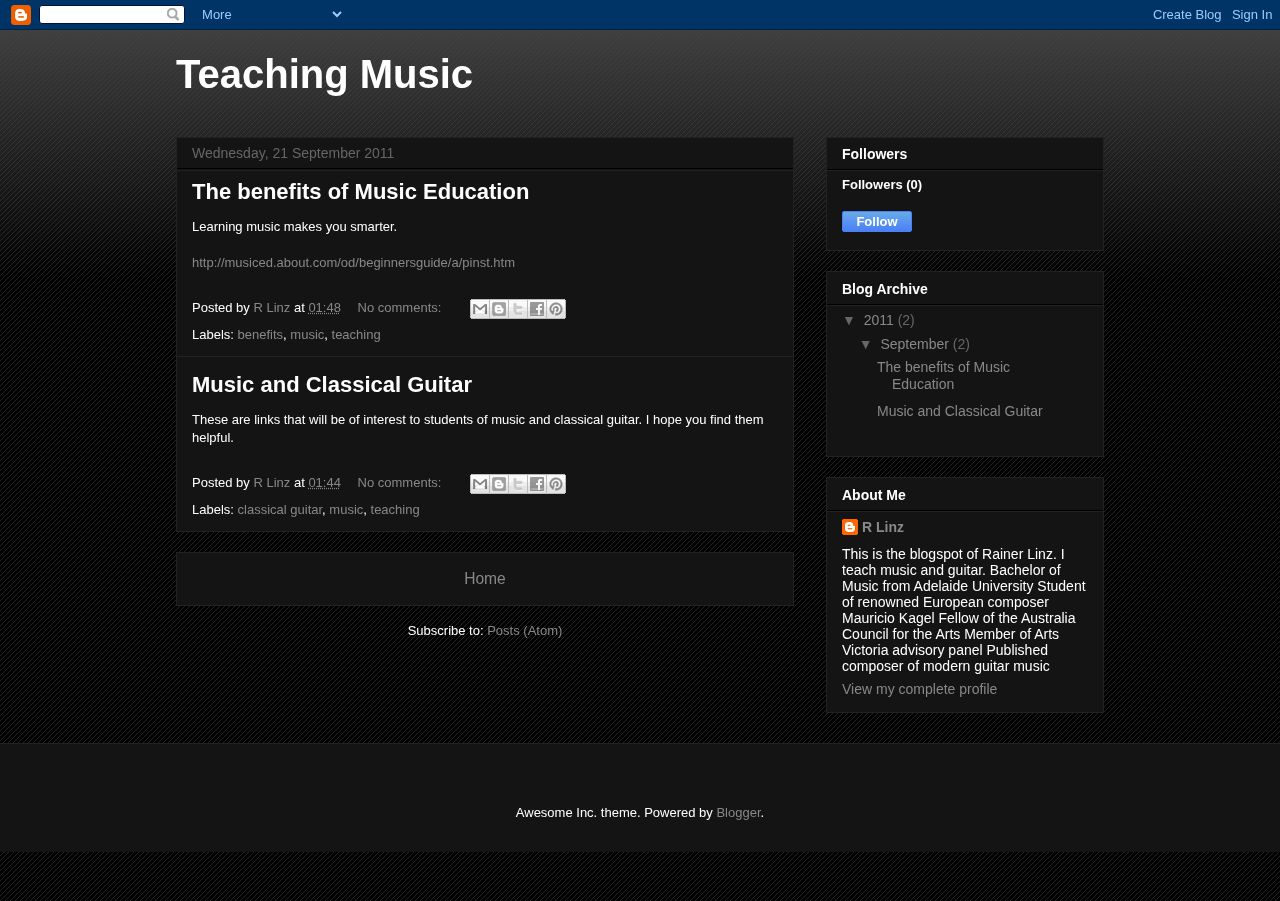
Task: Pin Classical Guitar post to Pinterest
Action: pyautogui.click(x=556, y=484)
